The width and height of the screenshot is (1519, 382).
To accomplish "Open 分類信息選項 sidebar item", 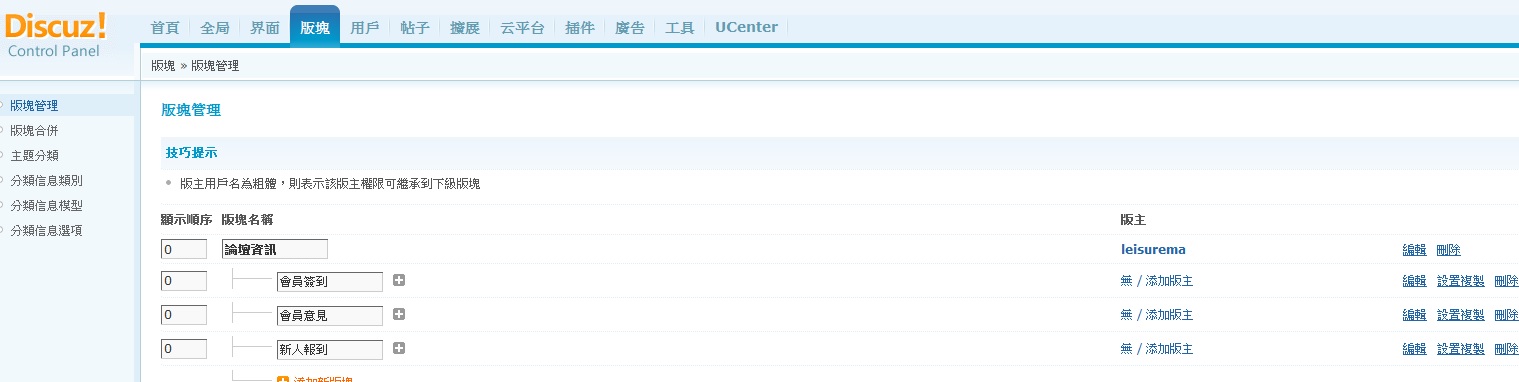I will (x=46, y=230).
